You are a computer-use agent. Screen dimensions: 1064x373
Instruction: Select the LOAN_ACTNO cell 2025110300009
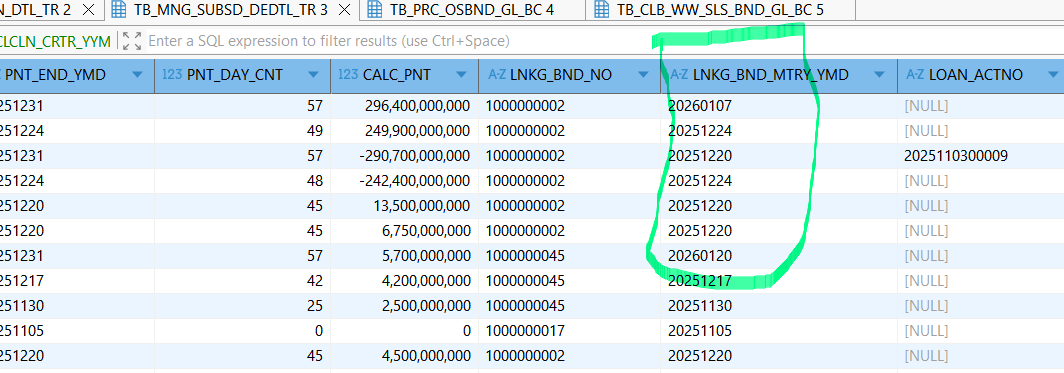(x=981, y=156)
